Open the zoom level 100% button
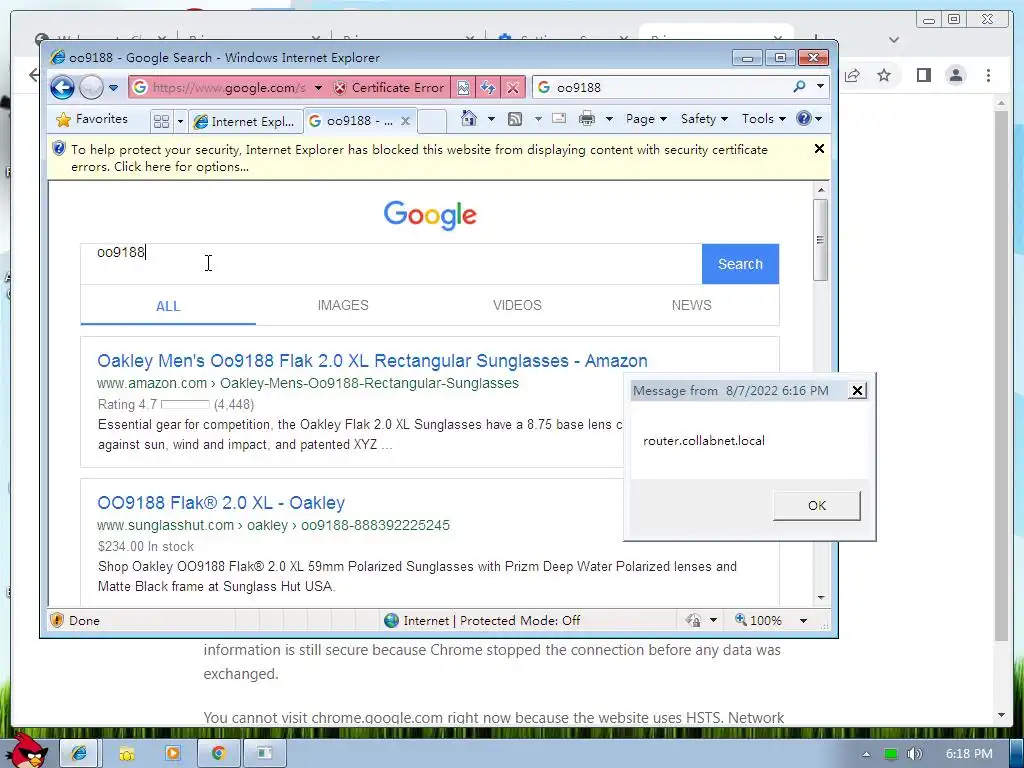Viewport: 1024px width, 768px height. click(x=758, y=620)
